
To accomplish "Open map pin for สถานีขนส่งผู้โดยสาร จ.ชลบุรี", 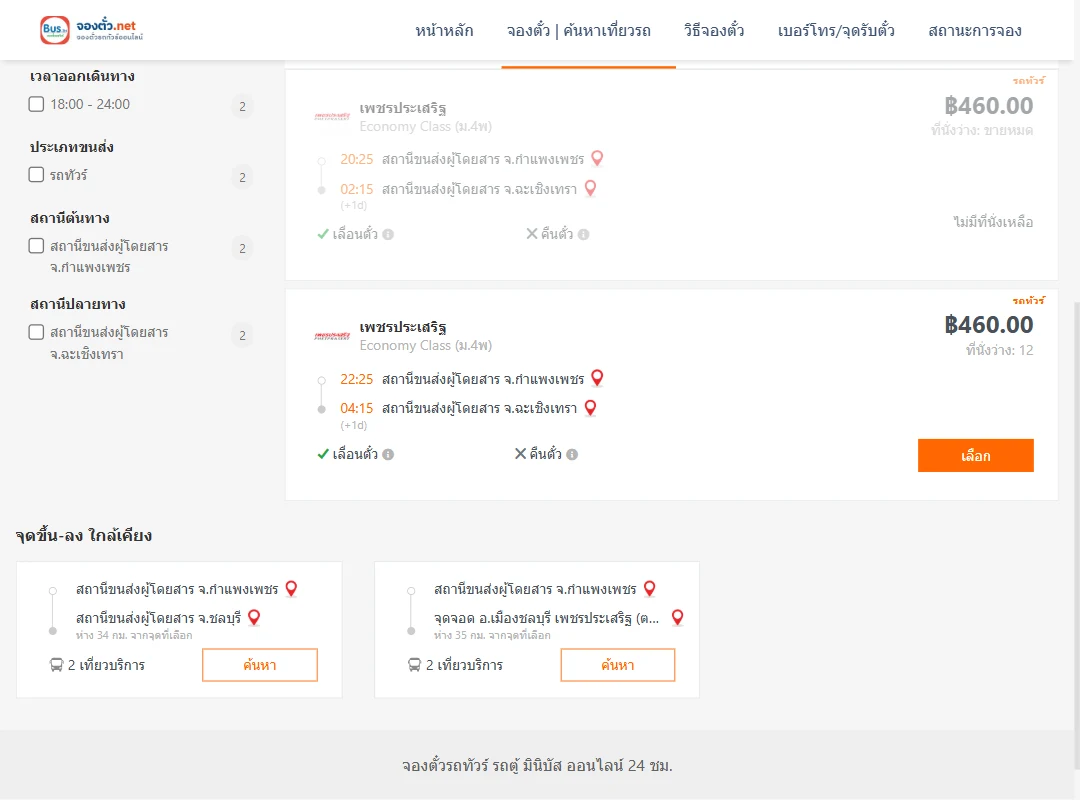I will [x=254, y=617].
